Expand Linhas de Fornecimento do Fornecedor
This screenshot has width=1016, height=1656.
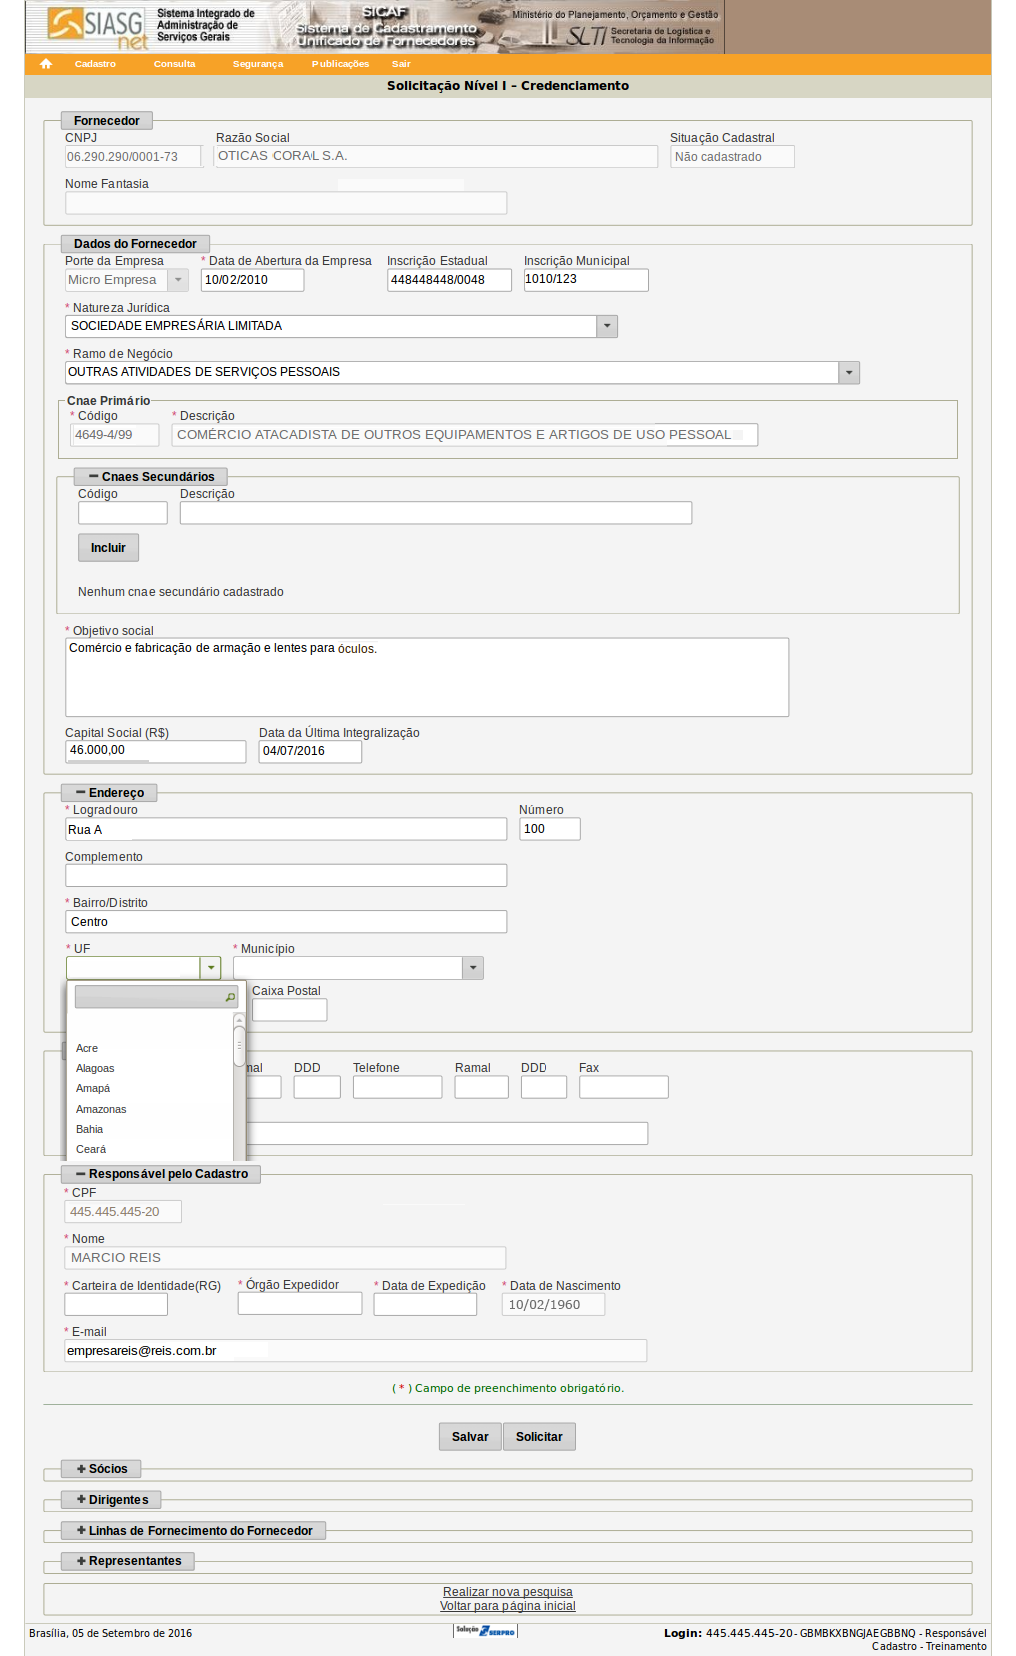click(194, 1531)
